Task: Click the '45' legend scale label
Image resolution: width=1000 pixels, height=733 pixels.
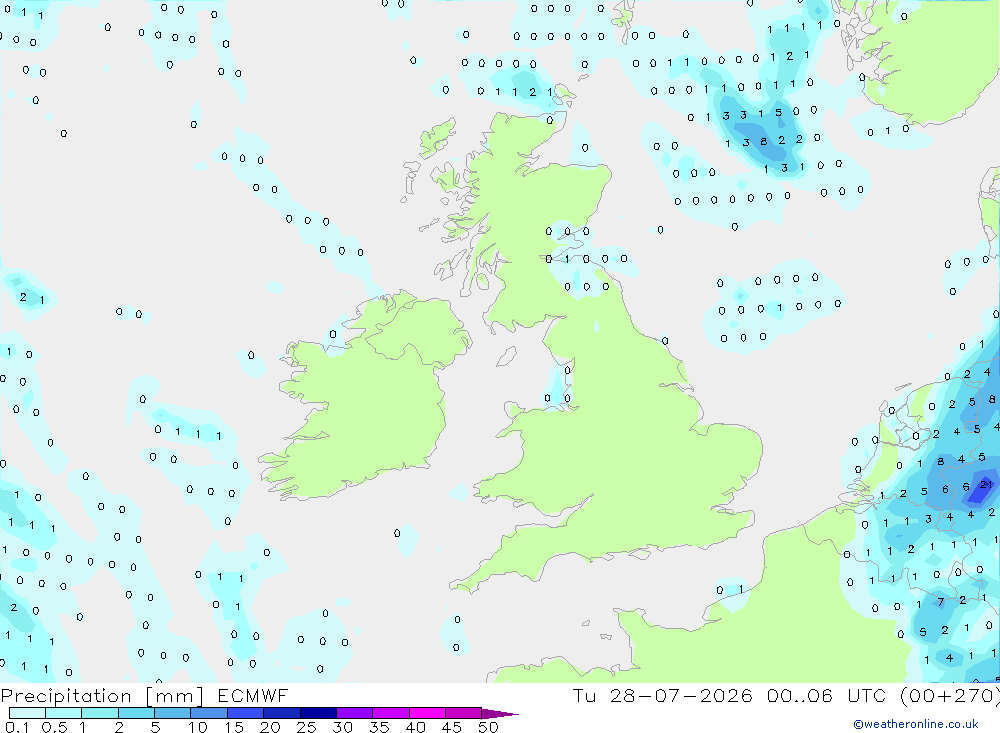Action: (x=452, y=727)
